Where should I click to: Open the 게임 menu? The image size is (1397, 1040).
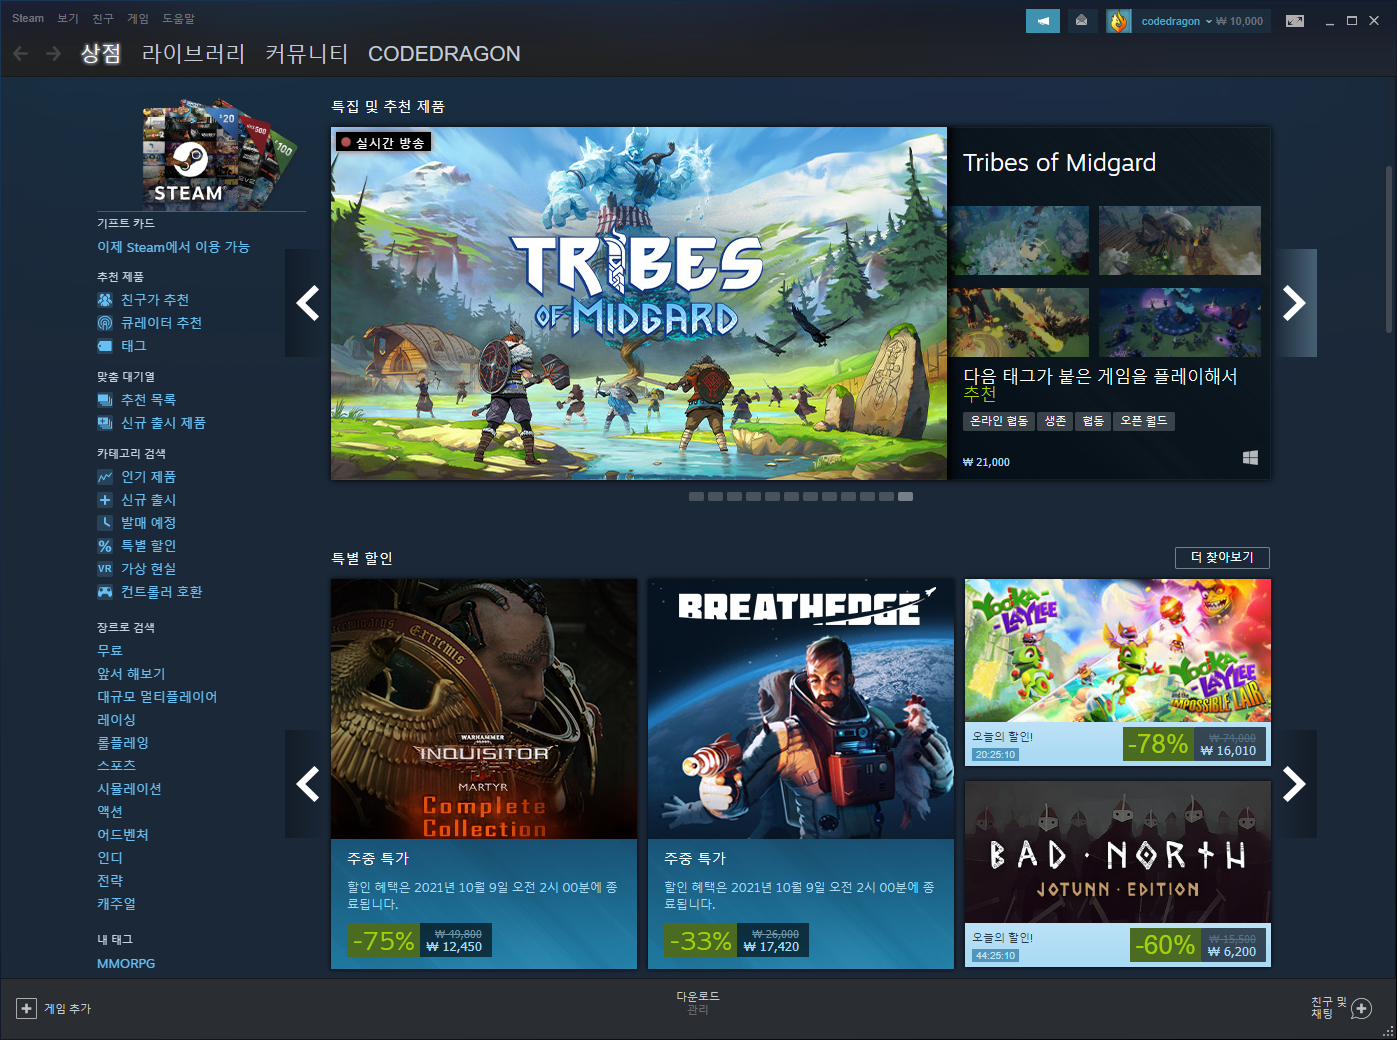138,18
